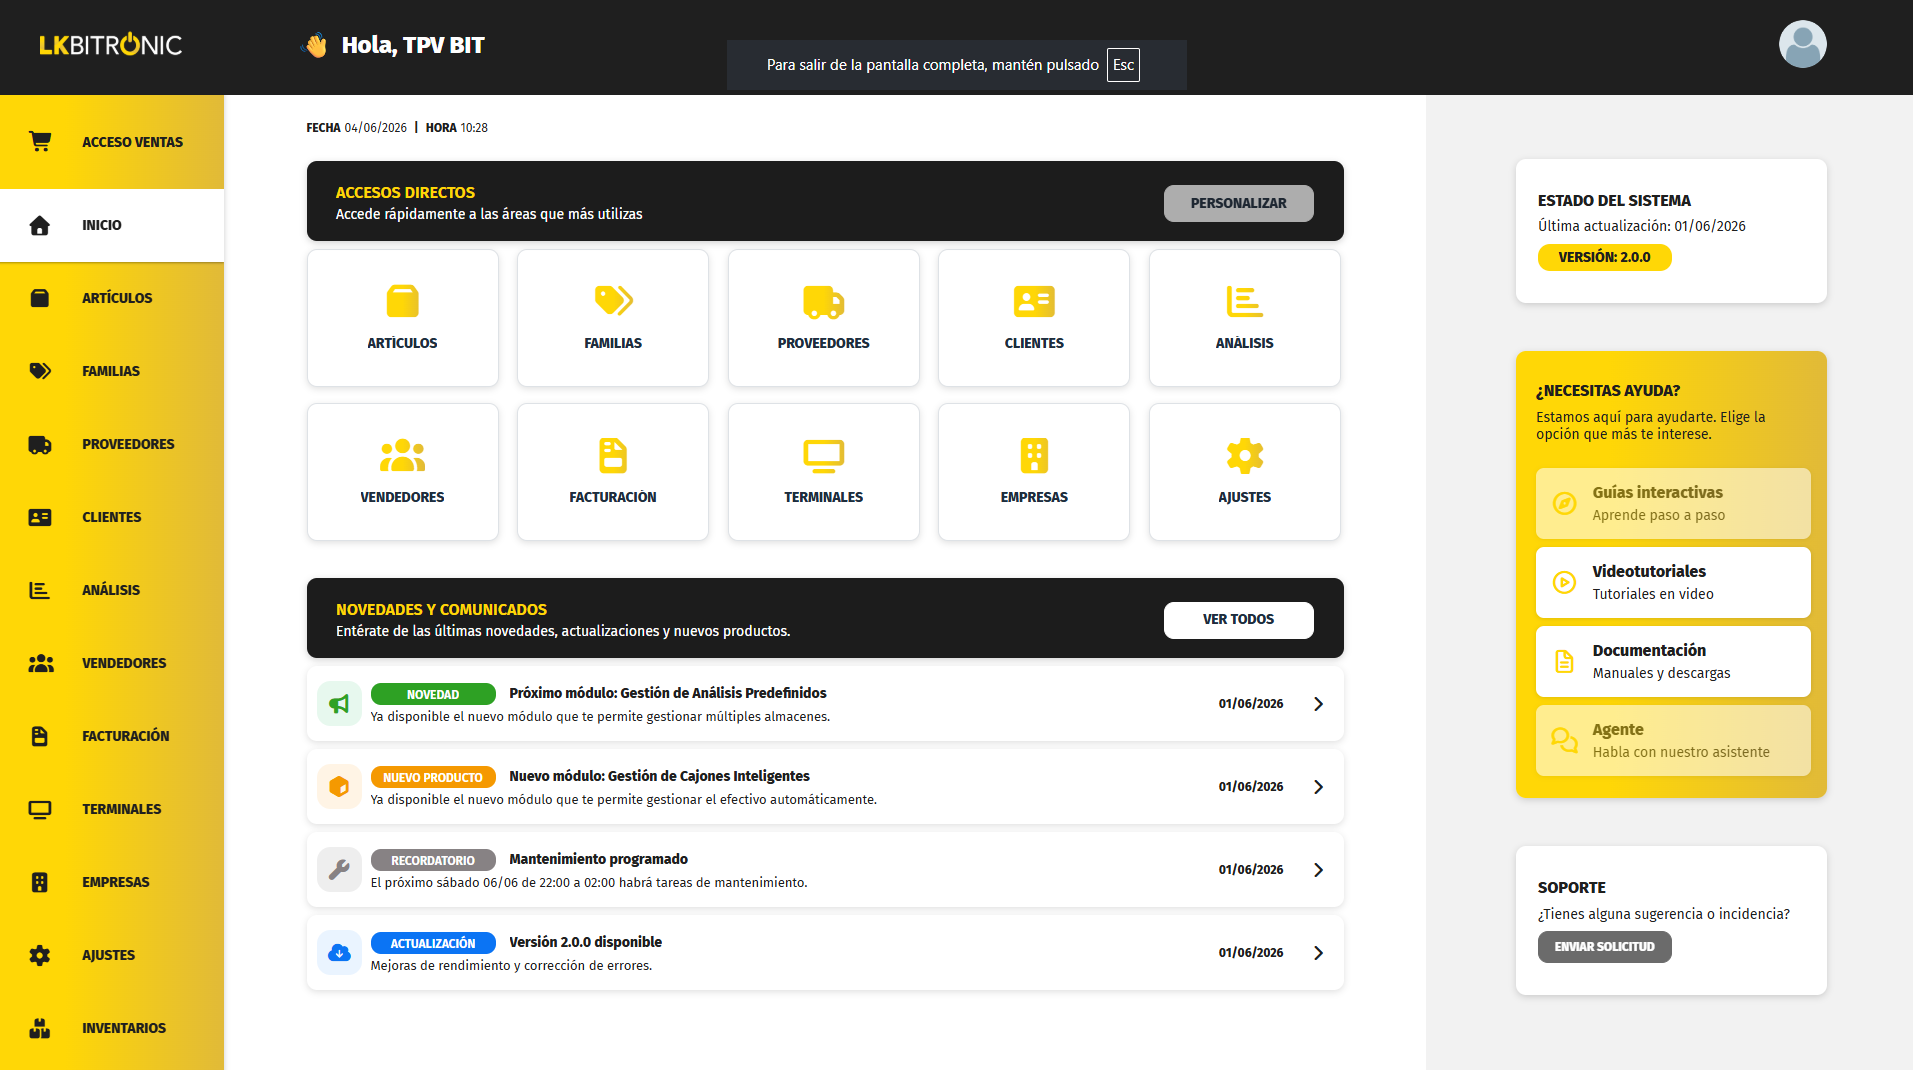
Task: Expand the Mantenimiento programado chevron
Action: pyautogui.click(x=1319, y=870)
